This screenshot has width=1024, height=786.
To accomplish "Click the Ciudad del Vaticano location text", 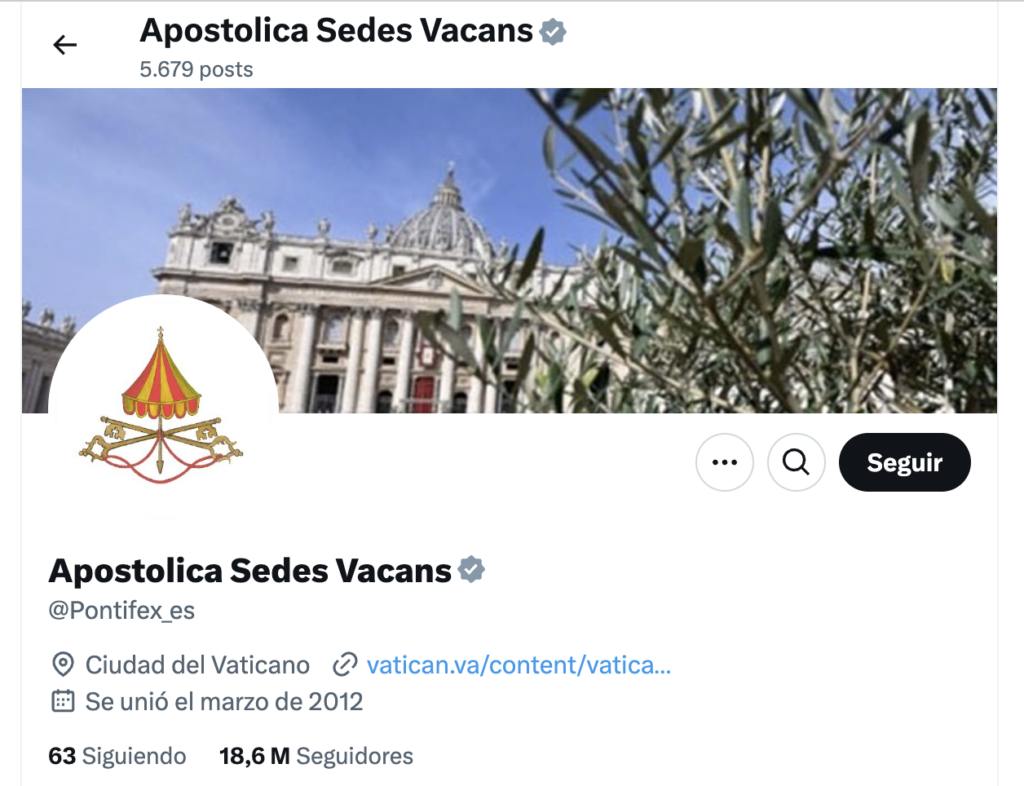I will tap(197, 664).
